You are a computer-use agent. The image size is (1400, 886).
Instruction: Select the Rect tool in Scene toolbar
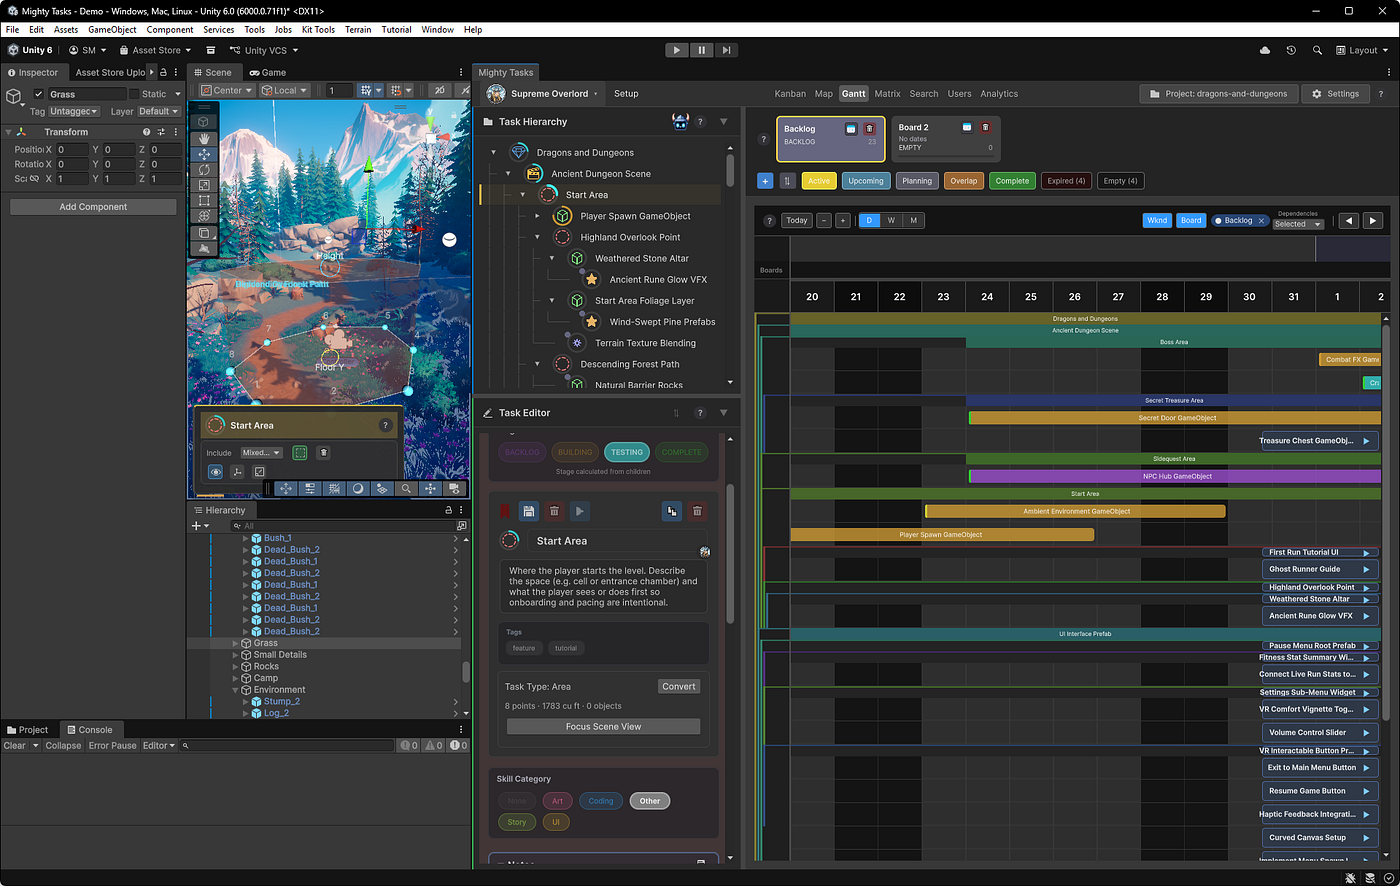click(x=204, y=200)
